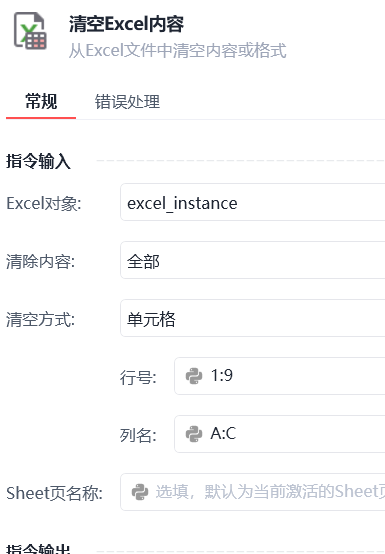Image resolution: width=385 pixels, height=554 pixels.
Task: Click the 指令输出 section header
Action: [x=38, y=549]
